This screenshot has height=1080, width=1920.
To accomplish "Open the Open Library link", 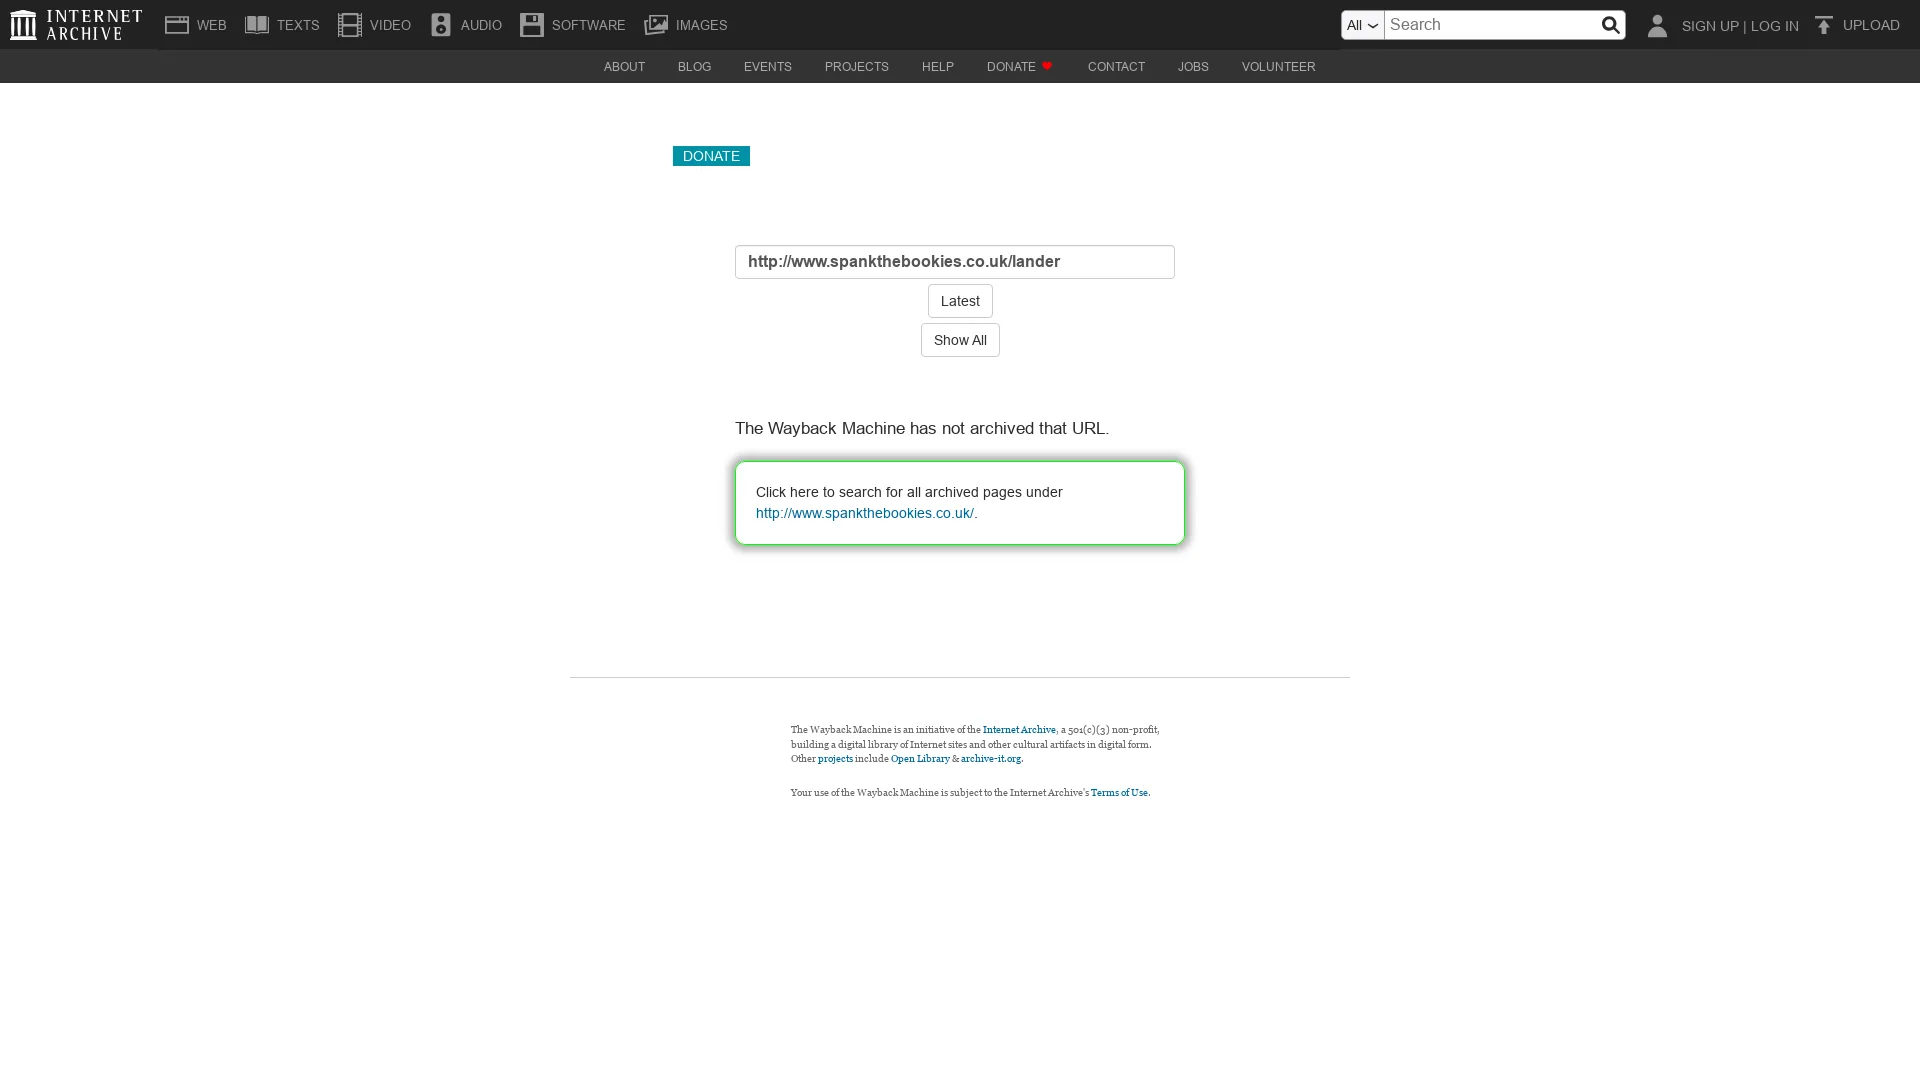I will 920,759.
